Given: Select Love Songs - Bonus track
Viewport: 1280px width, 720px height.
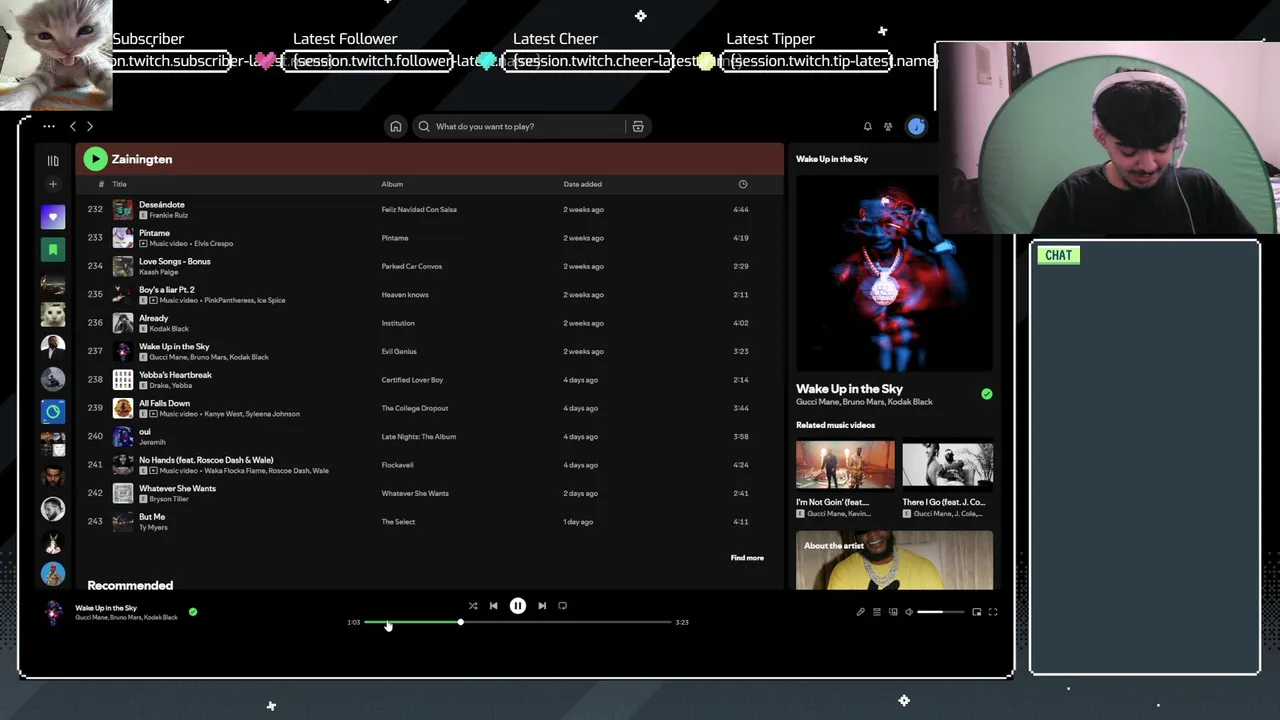Looking at the screenshot, I should (x=175, y=261).
